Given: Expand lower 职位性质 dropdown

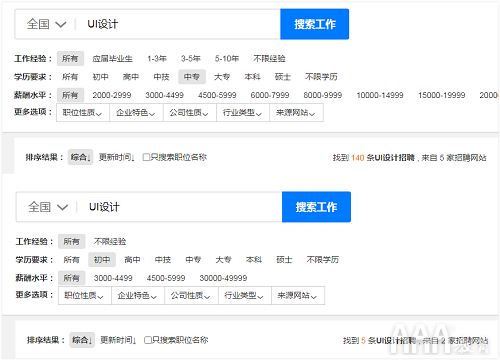Looking at the screenshot, I should [x=84, y=295].
